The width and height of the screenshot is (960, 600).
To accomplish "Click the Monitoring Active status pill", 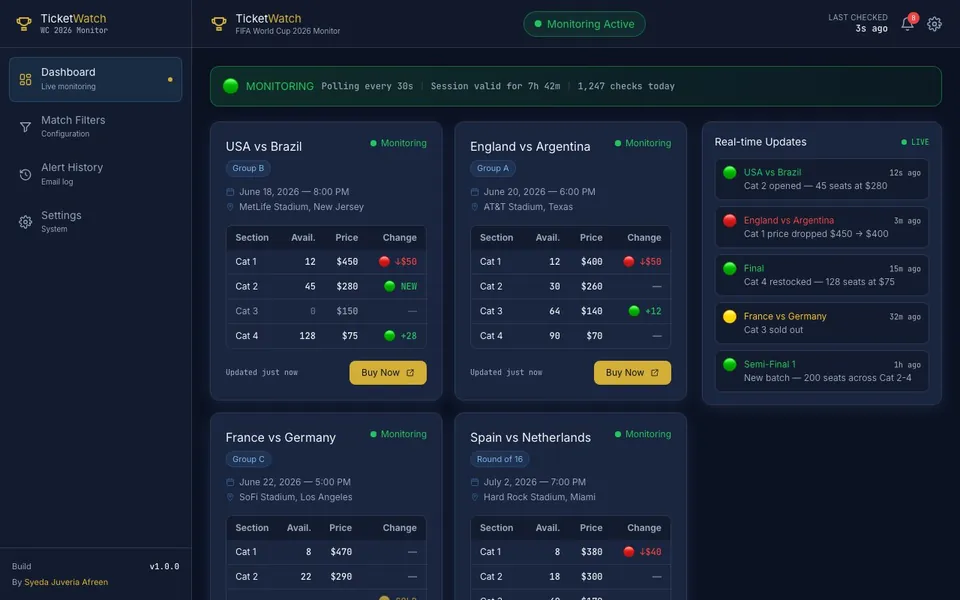I will (x=584, y=24).
